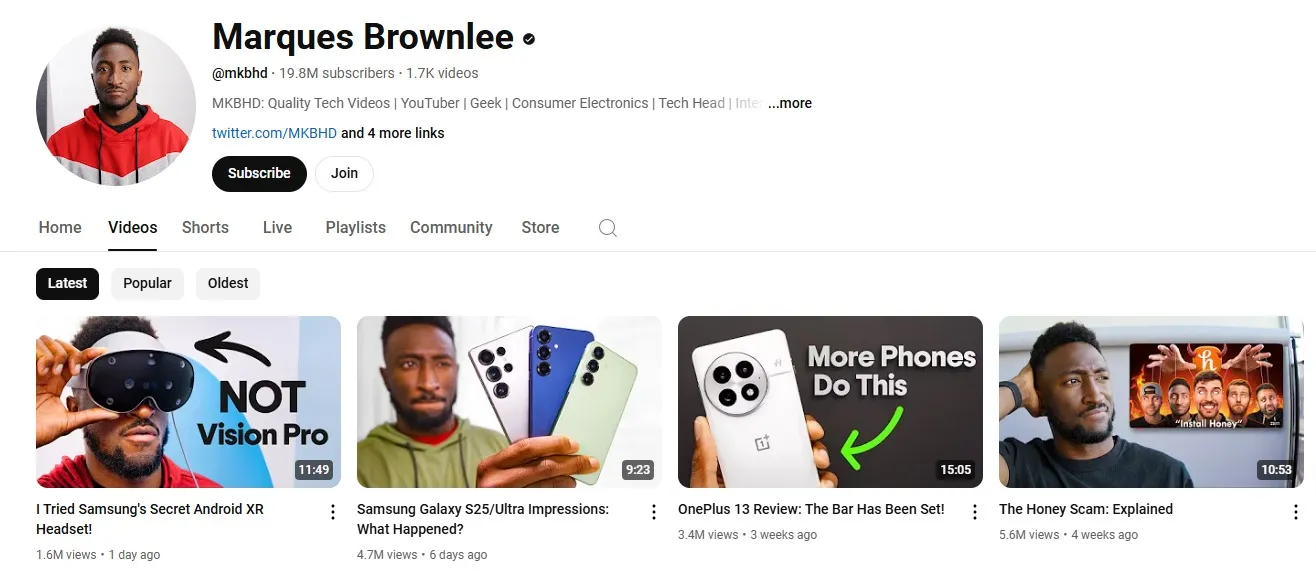Expand the 'and 4 more links' list
This screenshot has height=581, width=1316.
coord(393,133)
